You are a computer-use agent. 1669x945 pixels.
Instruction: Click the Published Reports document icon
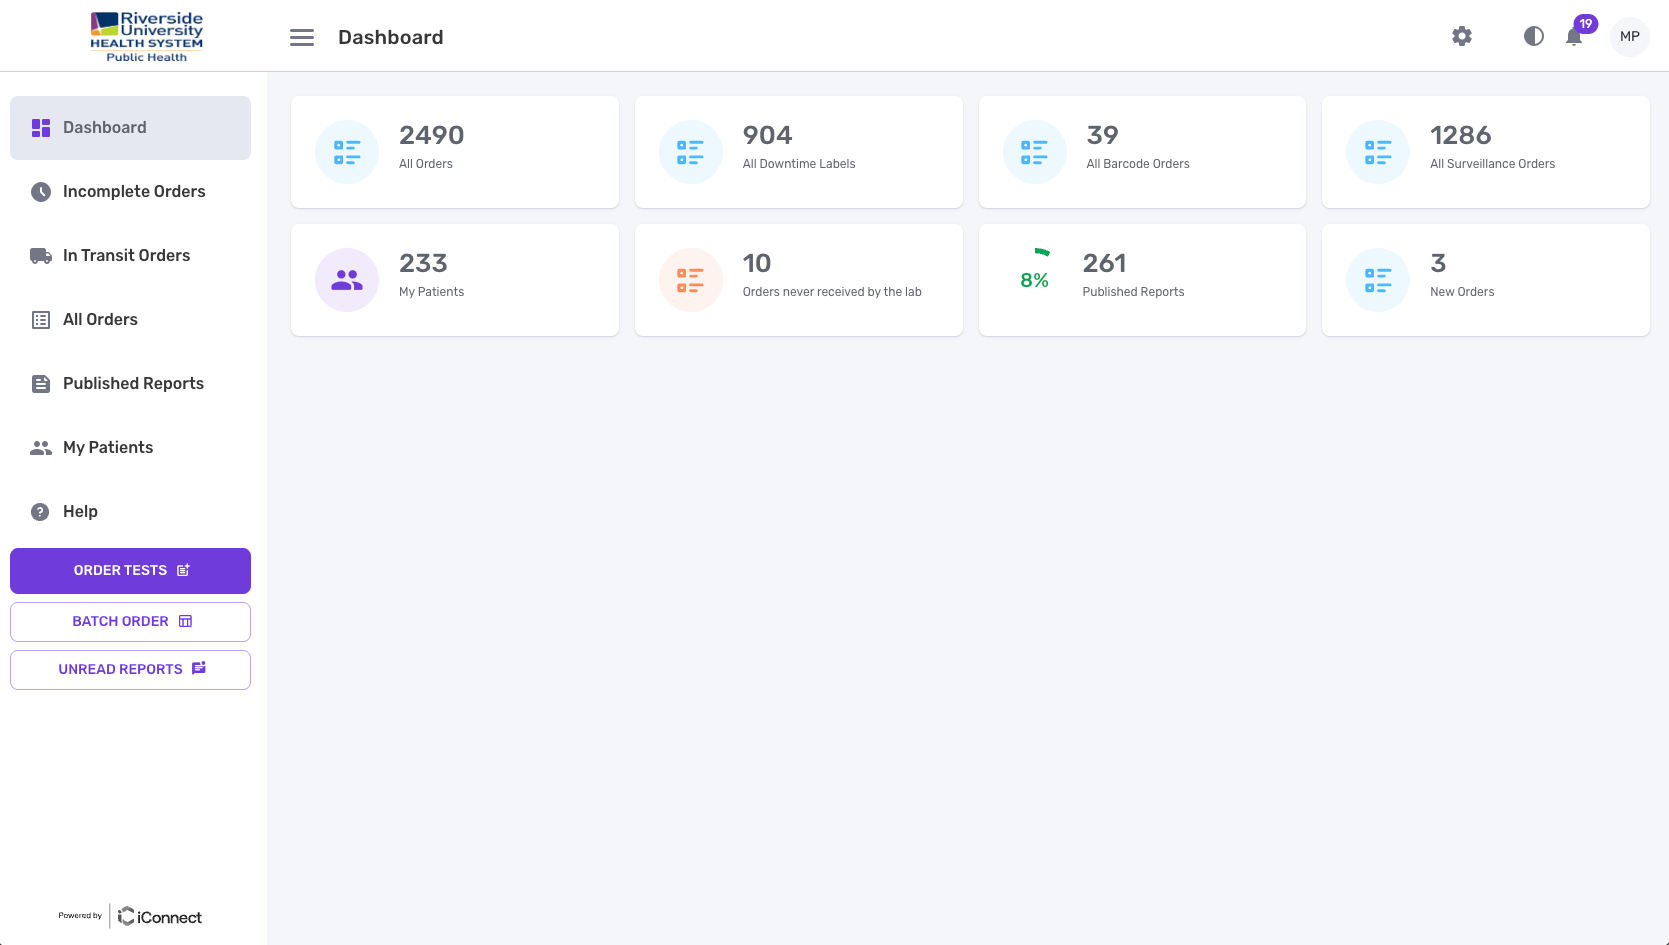pos(39,383)
